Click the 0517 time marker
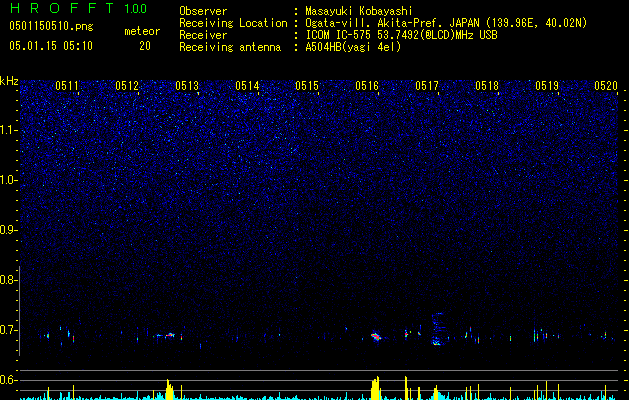 [x=427, y=86]
